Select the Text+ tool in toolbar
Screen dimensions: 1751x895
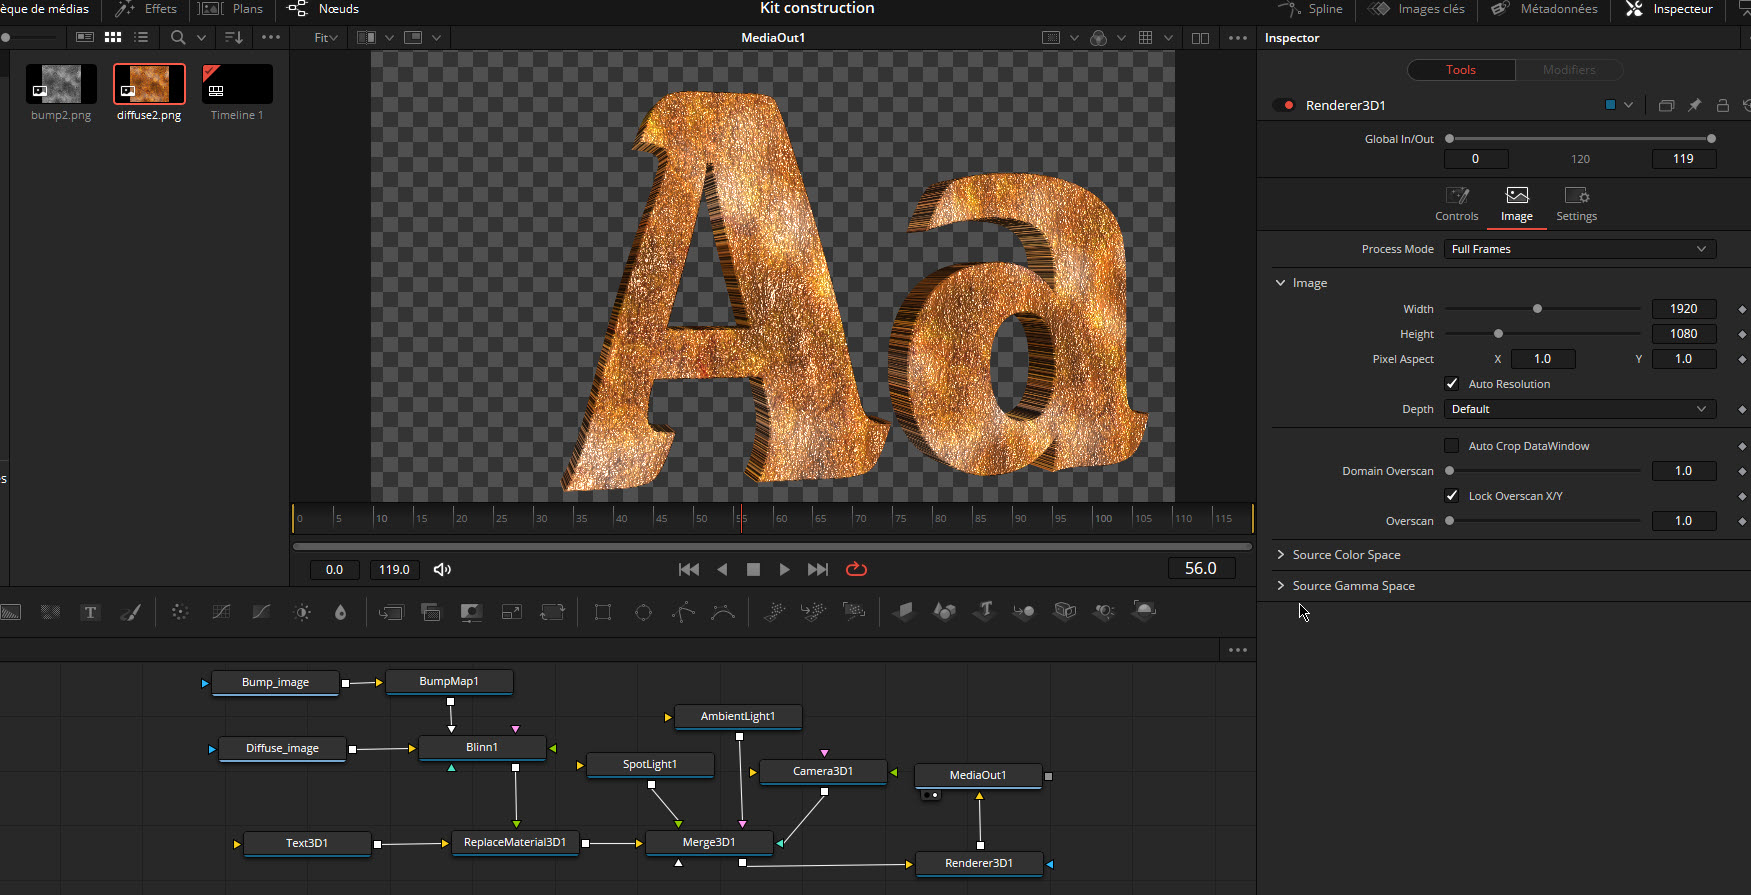click(x=90, y=612)
